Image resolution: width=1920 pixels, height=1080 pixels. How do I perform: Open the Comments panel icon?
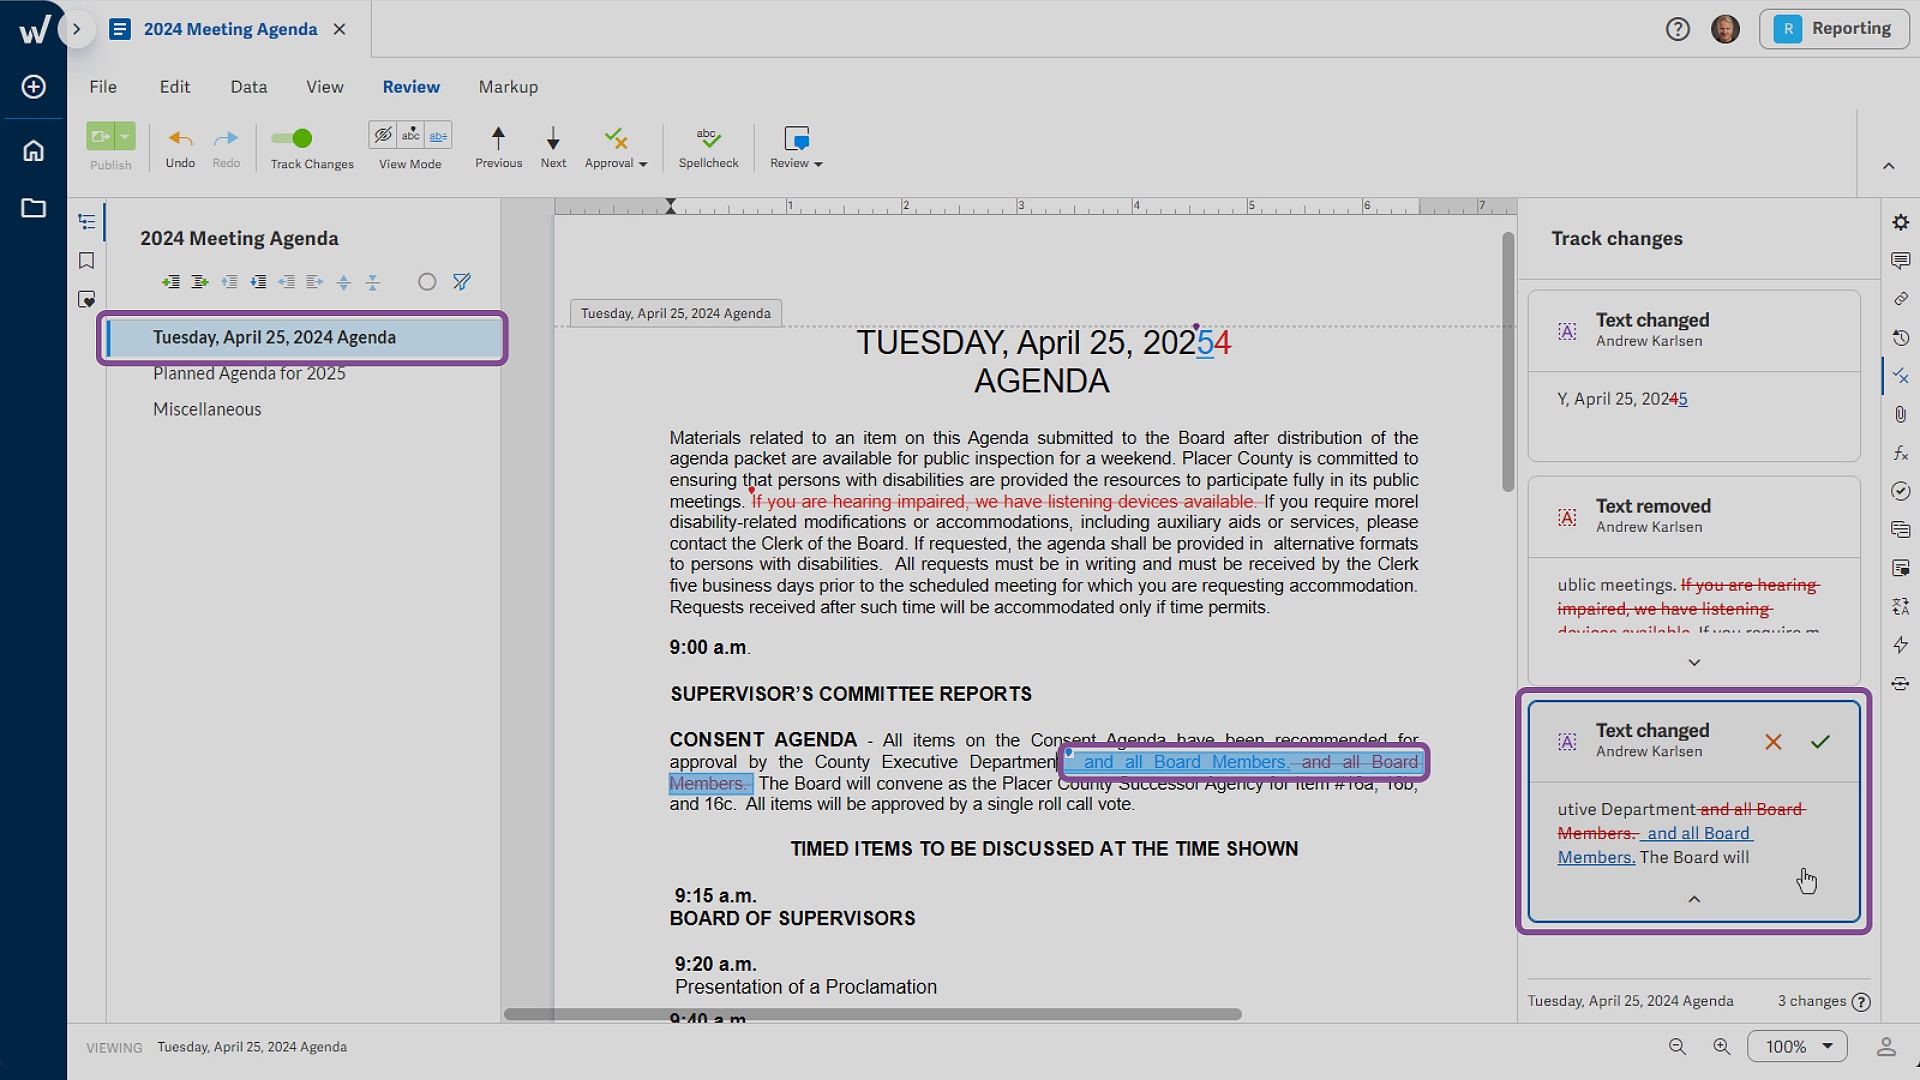pos(1900,261)
